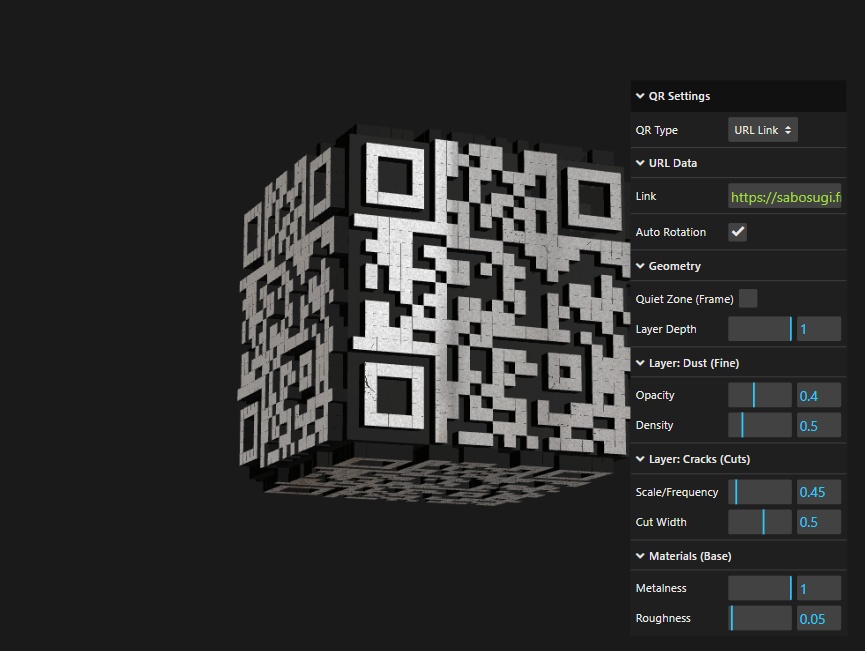Viewport: 865px width, 651px height.
Task: Click the Scale/Frequency slider
Action: tap(760, 492)
